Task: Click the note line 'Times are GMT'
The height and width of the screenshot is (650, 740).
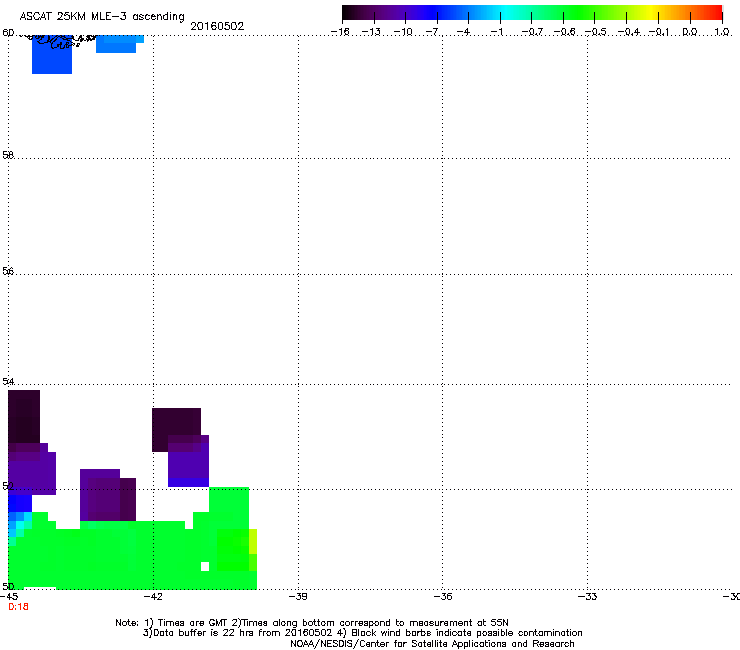Action: pyautogui.click(x=187, y=623)
